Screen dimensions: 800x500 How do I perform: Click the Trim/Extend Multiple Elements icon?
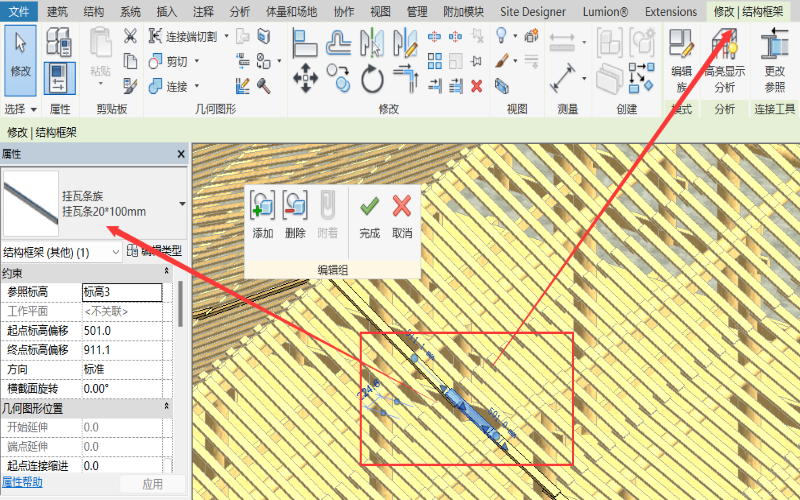(x=455, y=86)
